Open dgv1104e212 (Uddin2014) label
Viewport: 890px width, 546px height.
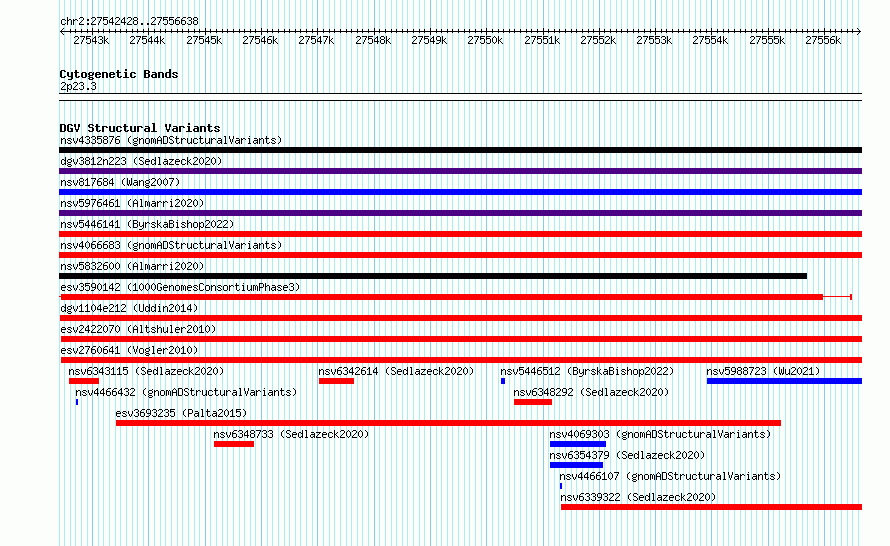pos(129,308)
